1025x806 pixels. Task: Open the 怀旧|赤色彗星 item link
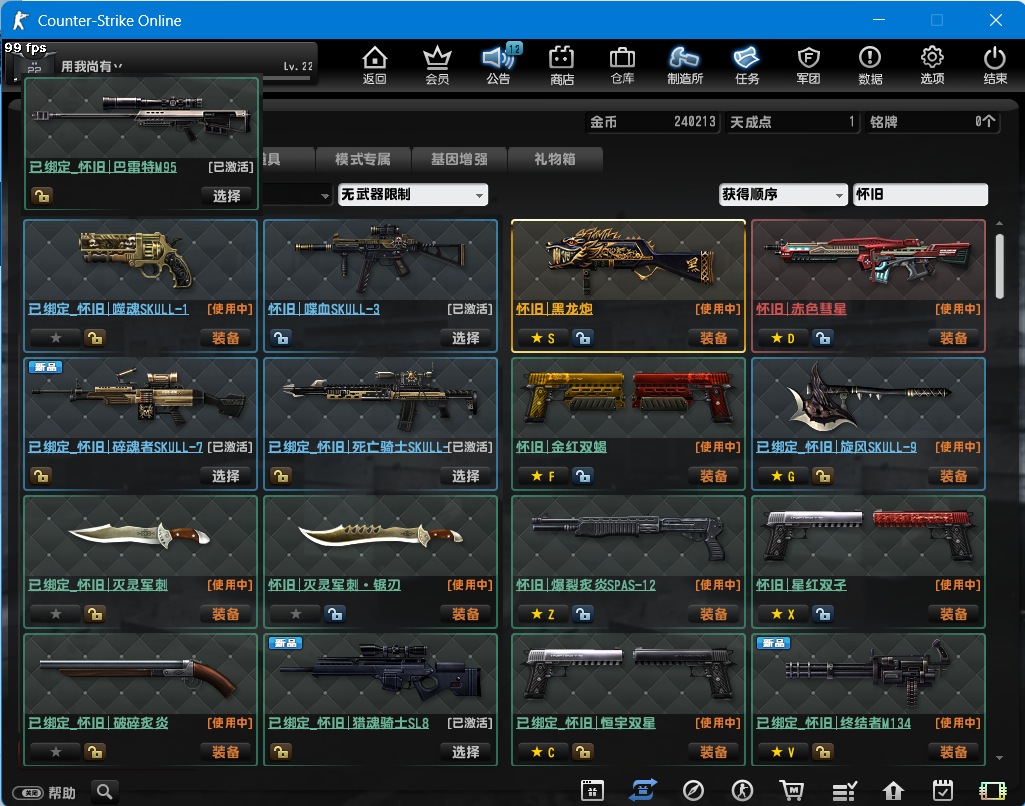[x=801, y=309]
